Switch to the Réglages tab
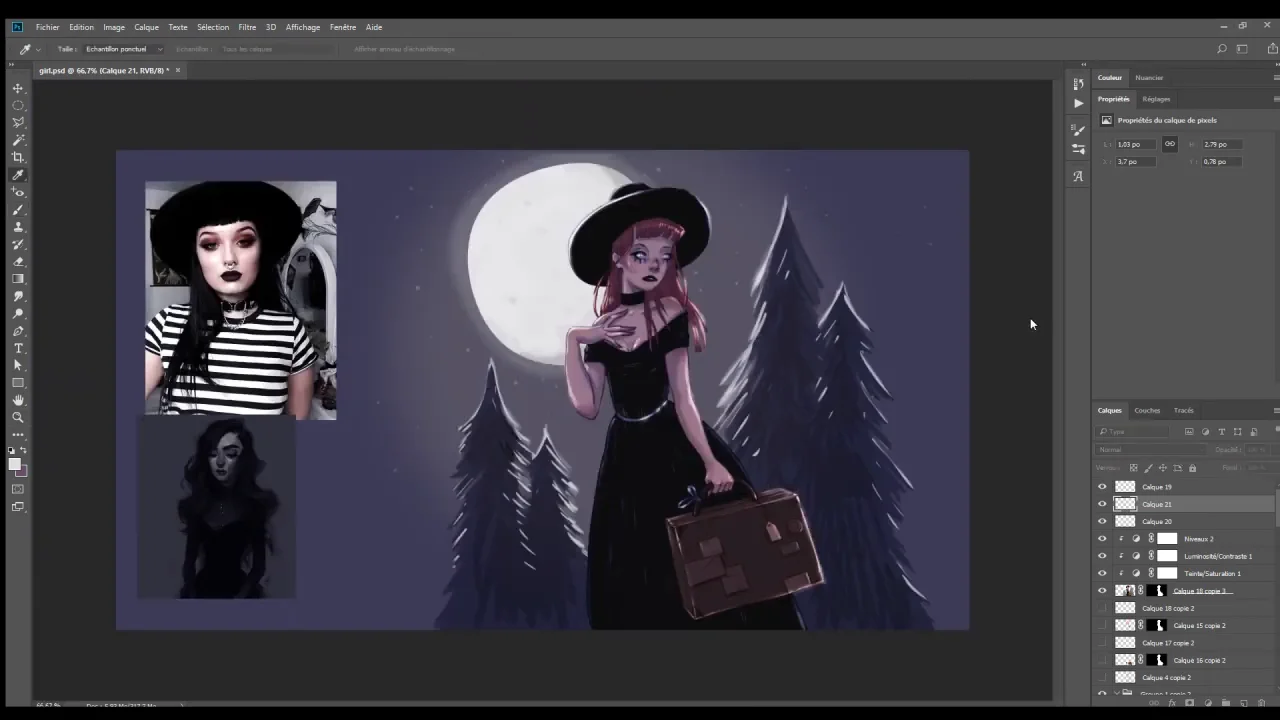Viewport: 1280px width, 720px height. tap(1156, 99)
